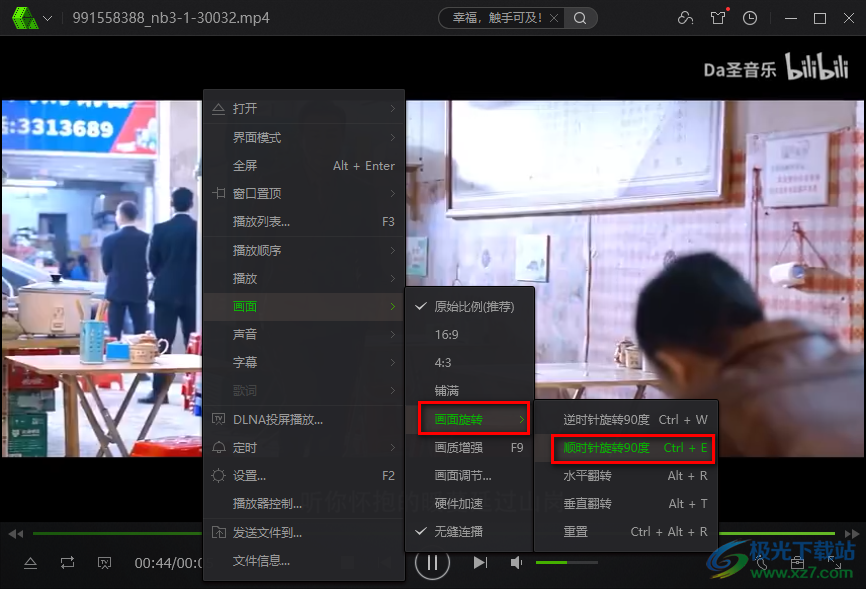Open 播放器控制... menu entry

point(304,503)
